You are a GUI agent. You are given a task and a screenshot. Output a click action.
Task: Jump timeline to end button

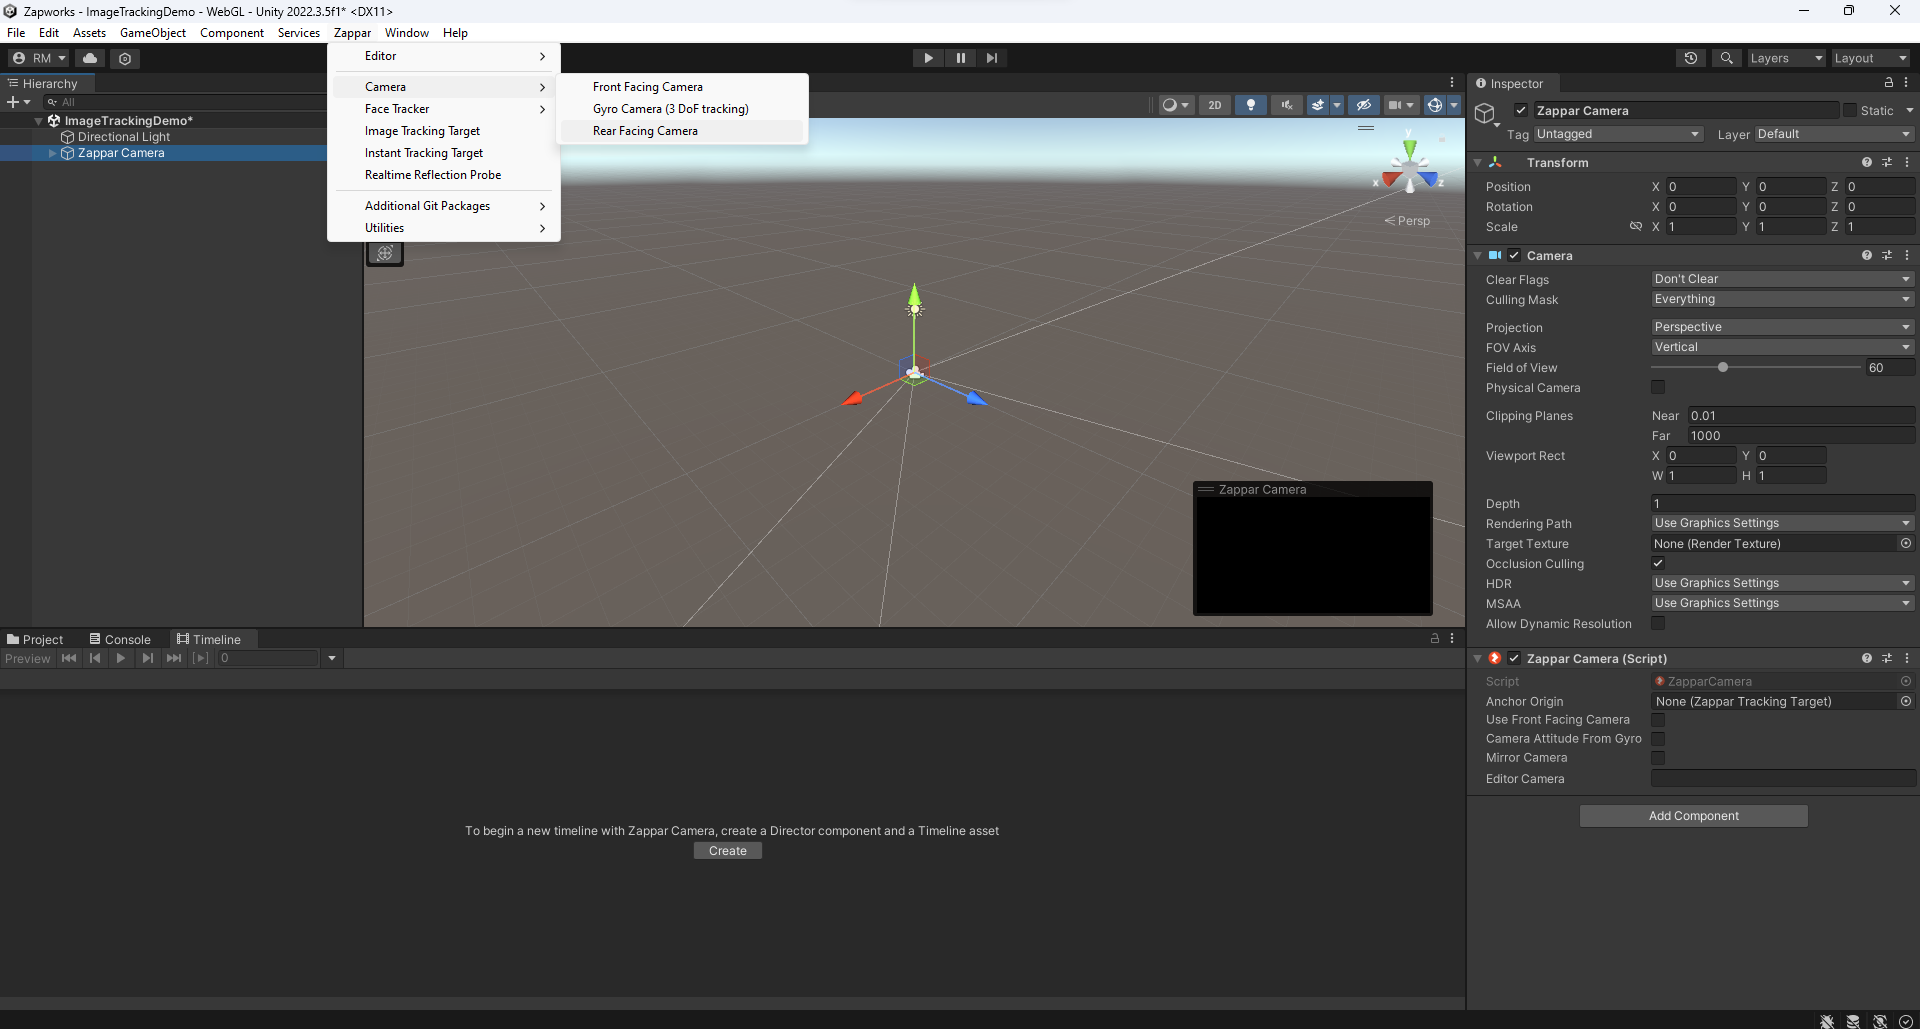coord(174,658)
